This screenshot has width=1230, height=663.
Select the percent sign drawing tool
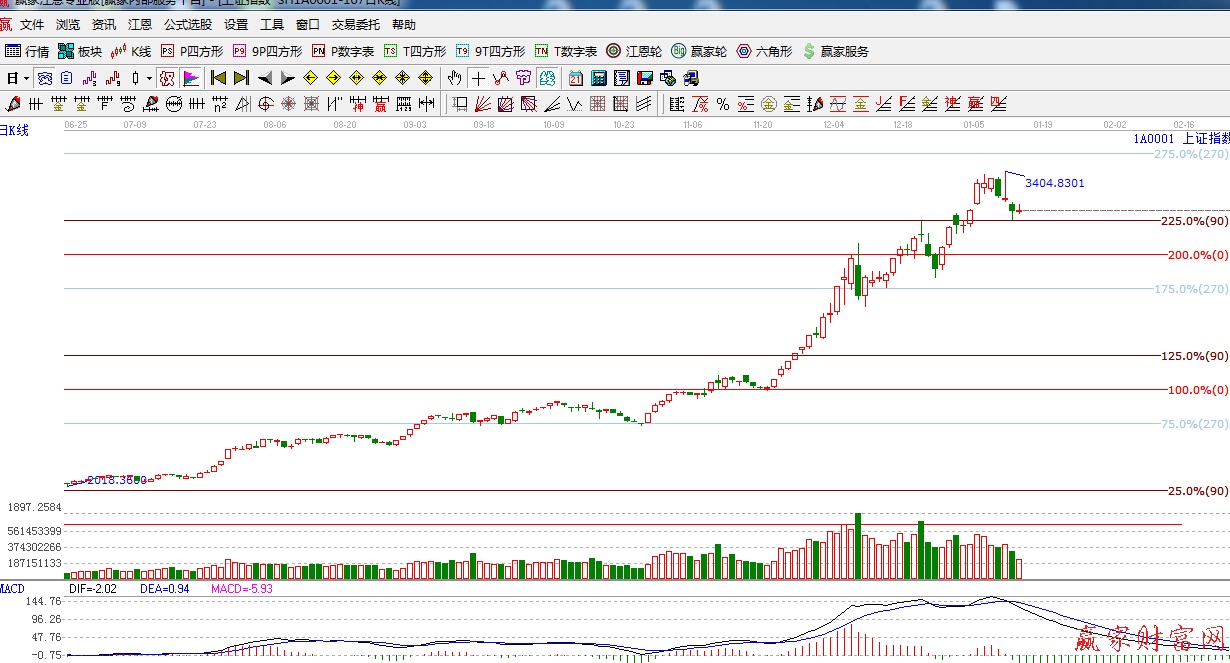[723, 103]
